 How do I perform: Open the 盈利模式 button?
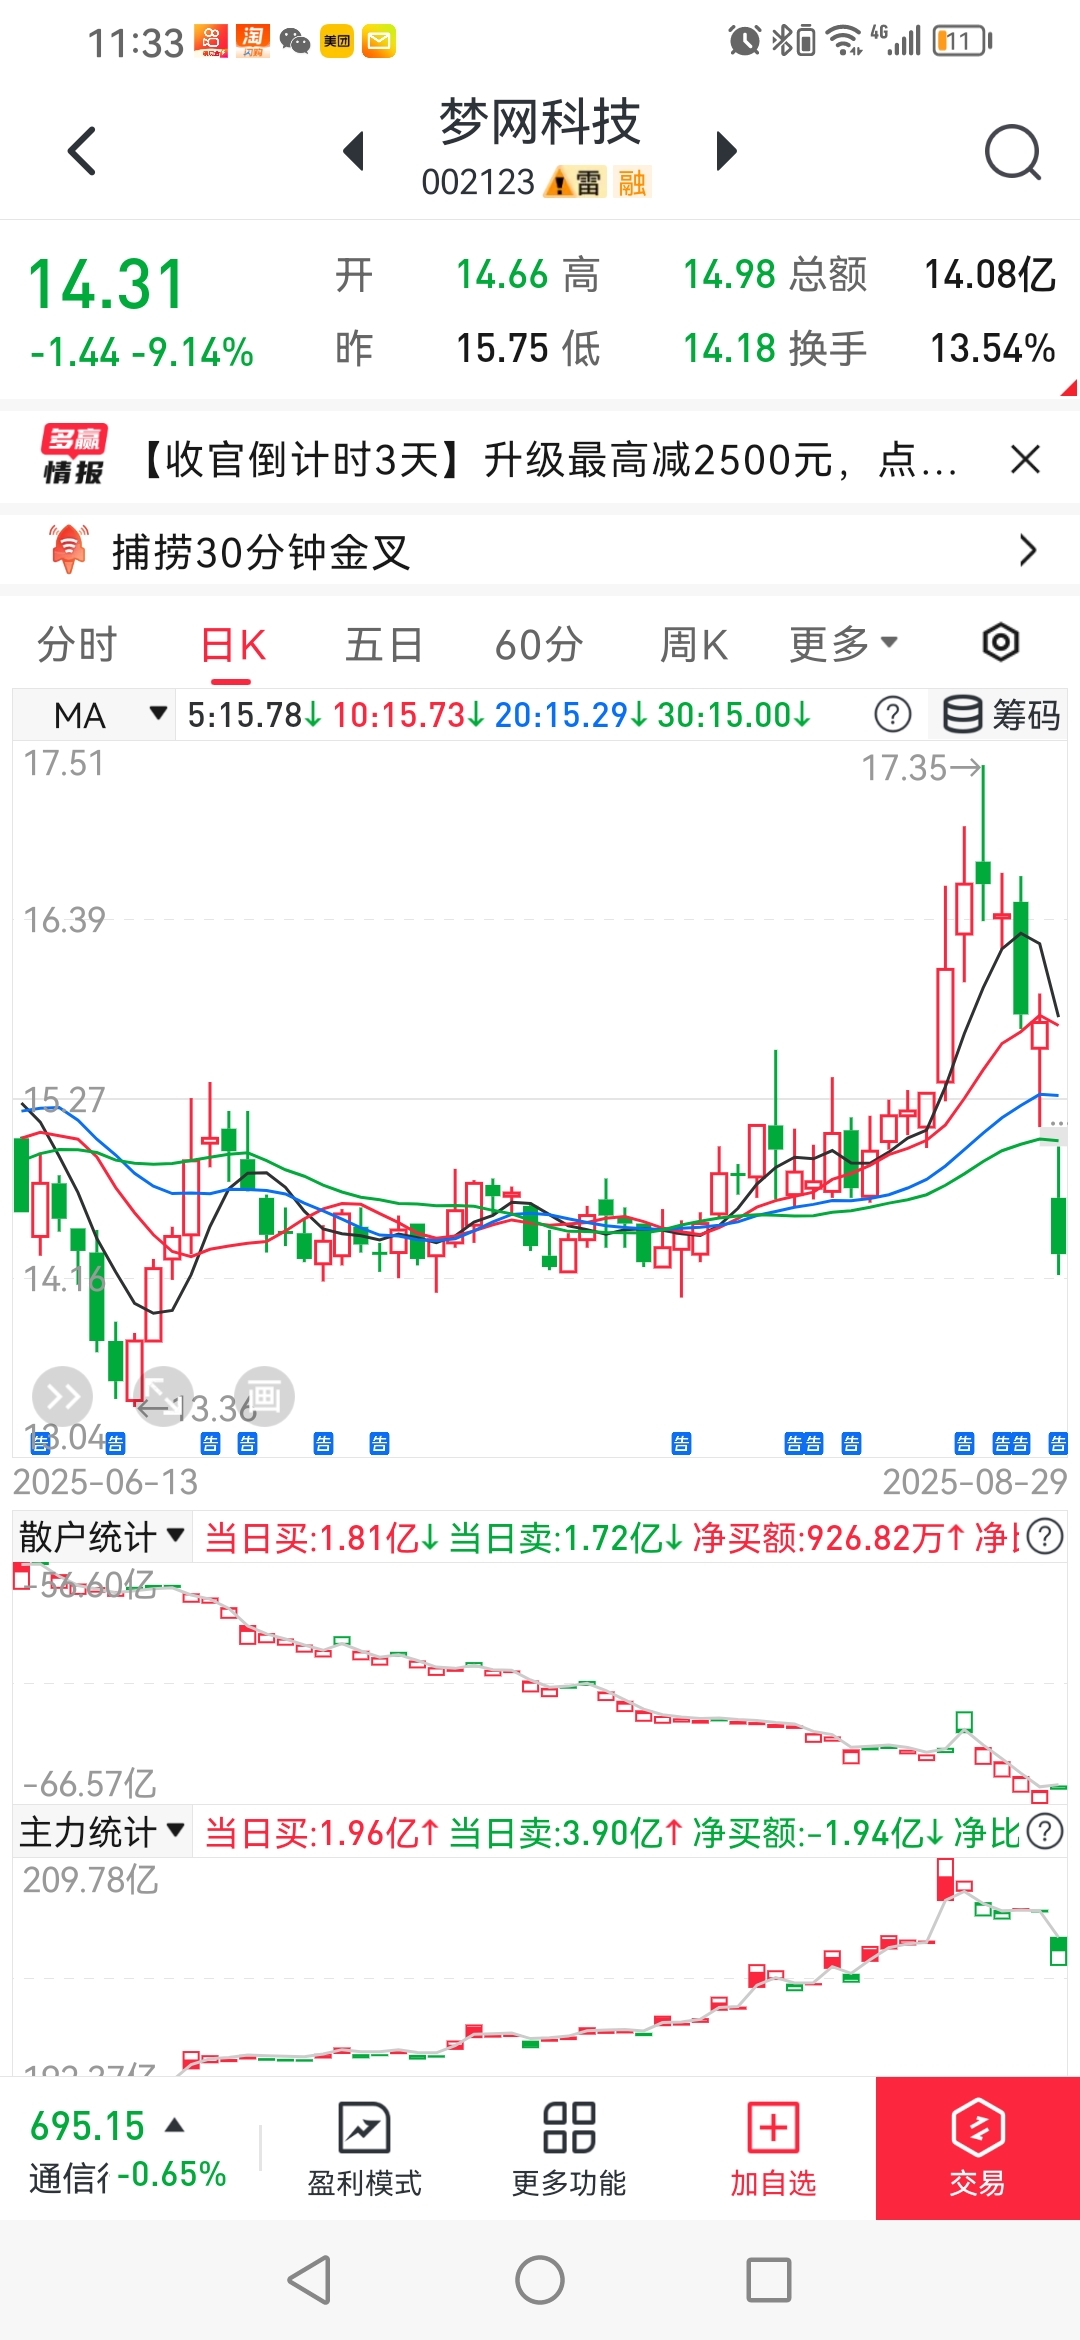click(364, 2149)
